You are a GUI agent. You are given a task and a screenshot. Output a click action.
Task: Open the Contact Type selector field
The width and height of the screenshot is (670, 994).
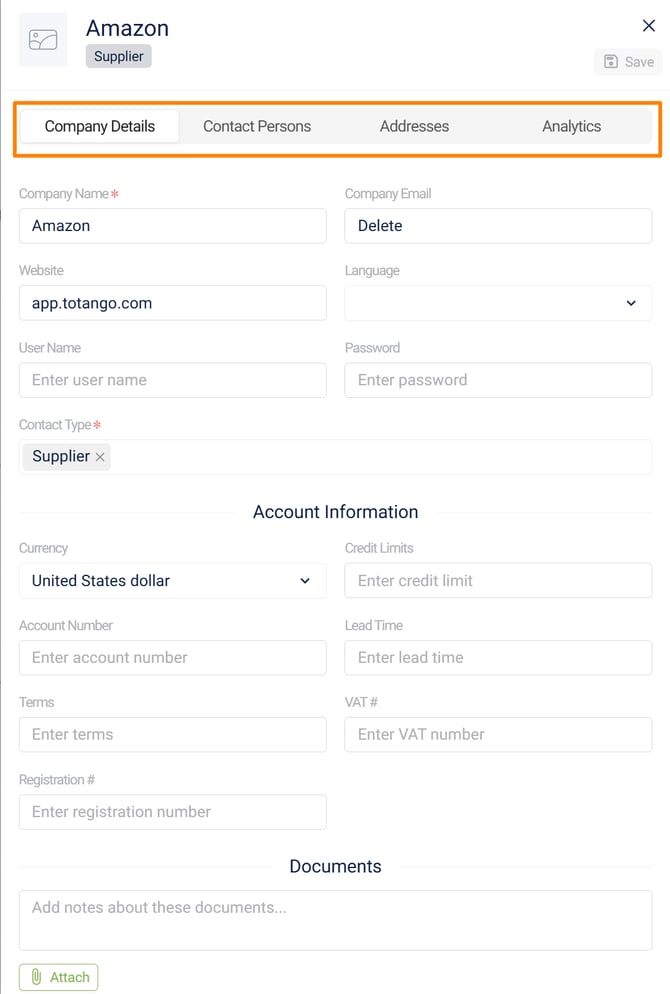click(380, 457)
